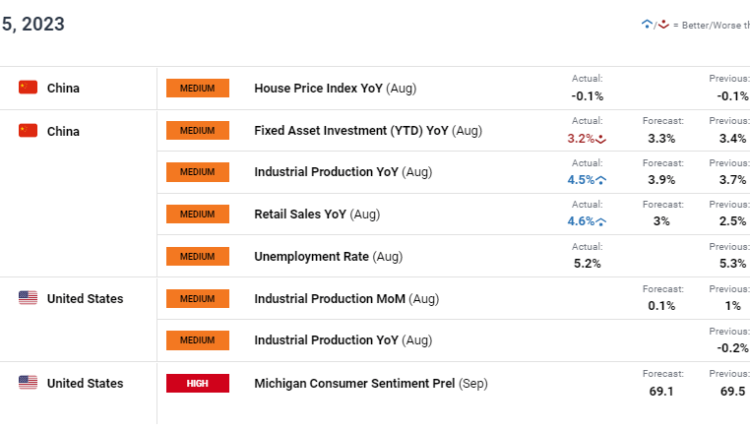Click US flag in Michigan Consumer Sentiment row
This screenshot has width=750, height=430.
(x=28, y=383)
